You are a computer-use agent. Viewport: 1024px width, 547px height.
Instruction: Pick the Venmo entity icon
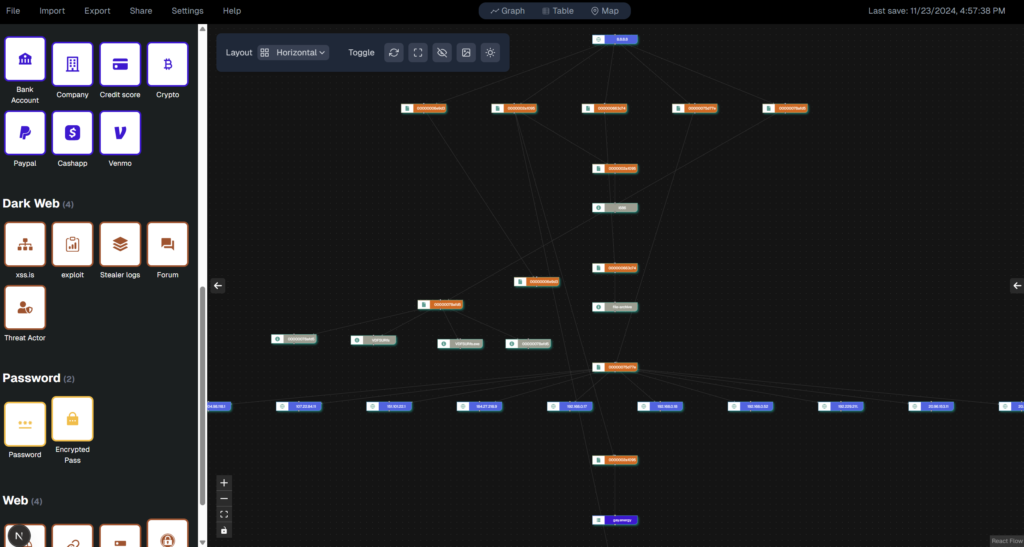point(120,132)
